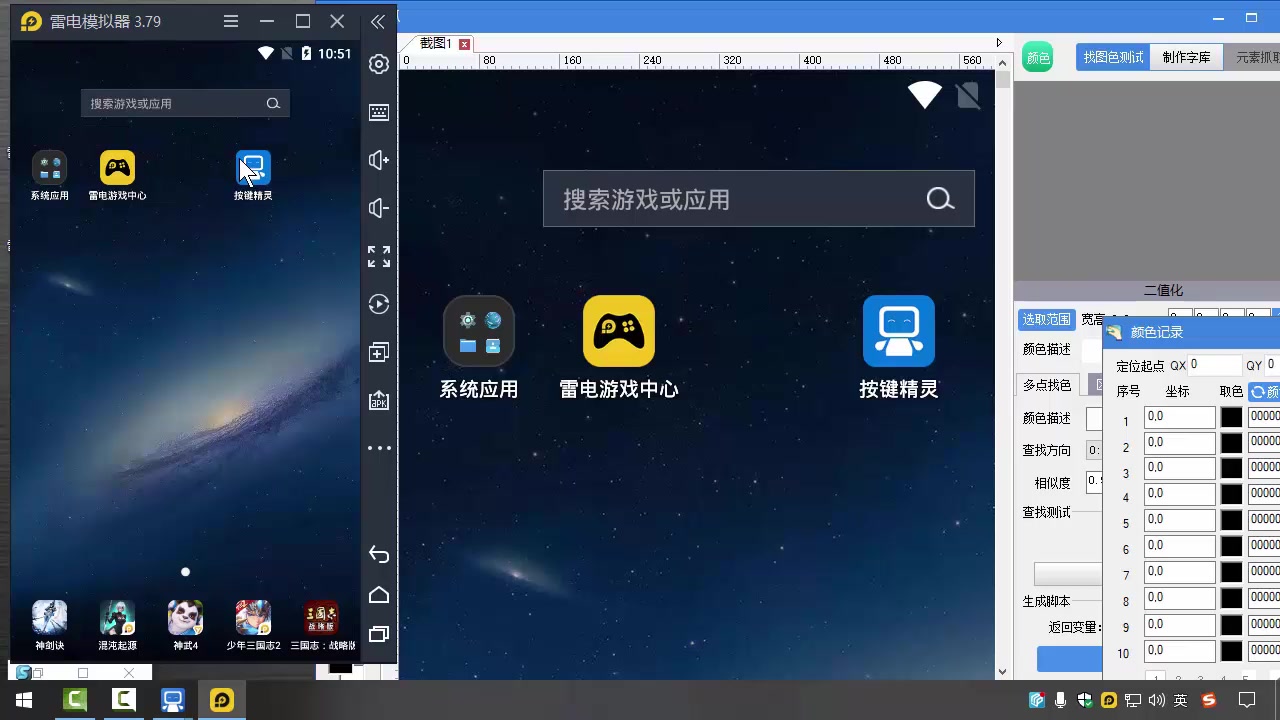Screen dimensions: 1280x720
Task: Click the fullscreen icon in emulator sidebar
Action: 378,257
